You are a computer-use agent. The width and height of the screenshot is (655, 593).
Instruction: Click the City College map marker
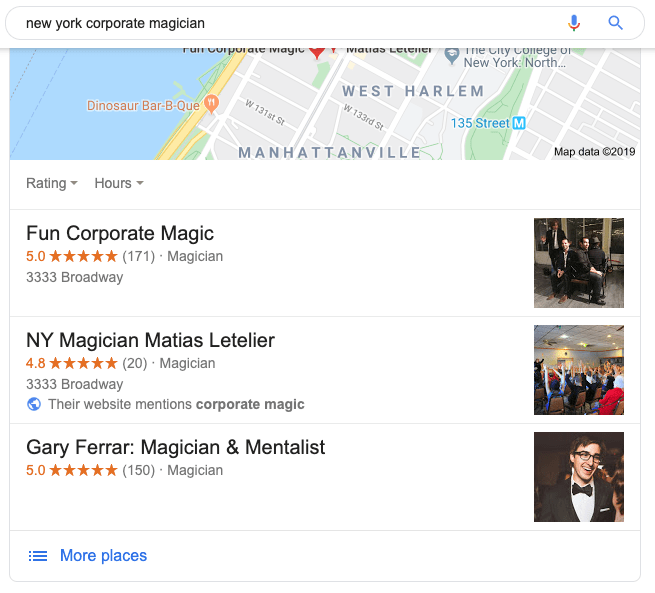(x=452, y=56)
